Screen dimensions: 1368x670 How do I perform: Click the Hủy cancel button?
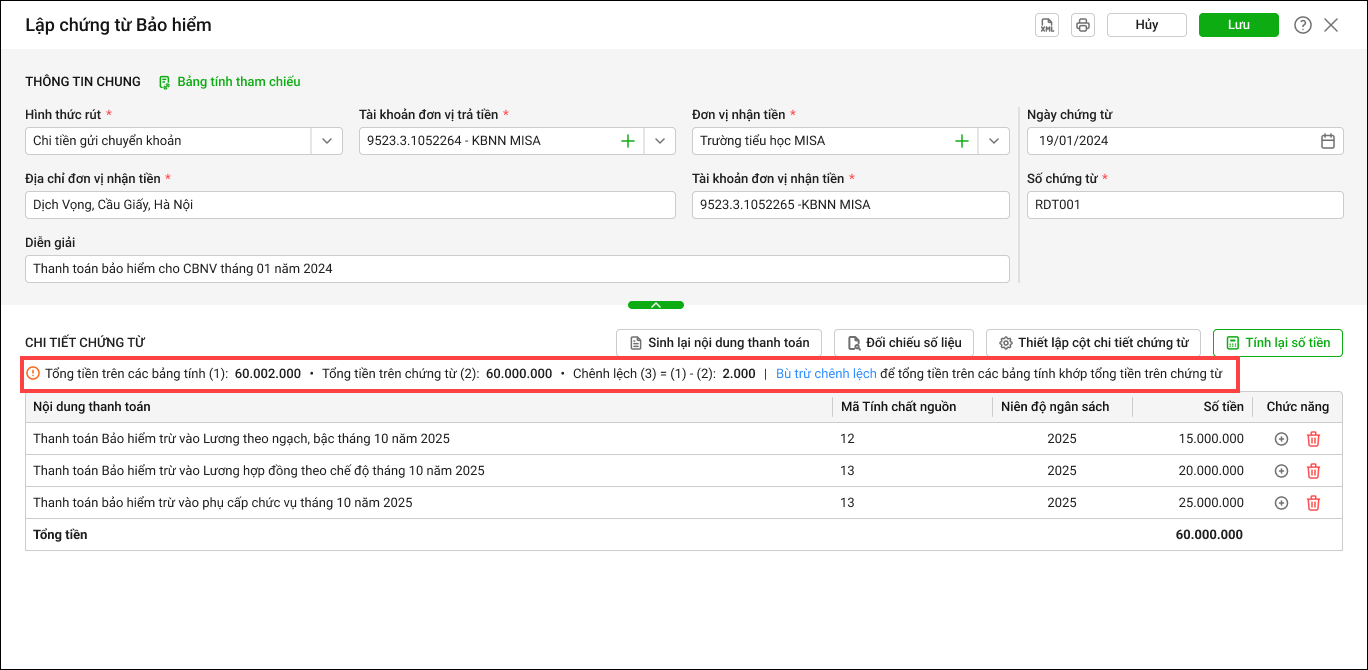point(1146,25)
